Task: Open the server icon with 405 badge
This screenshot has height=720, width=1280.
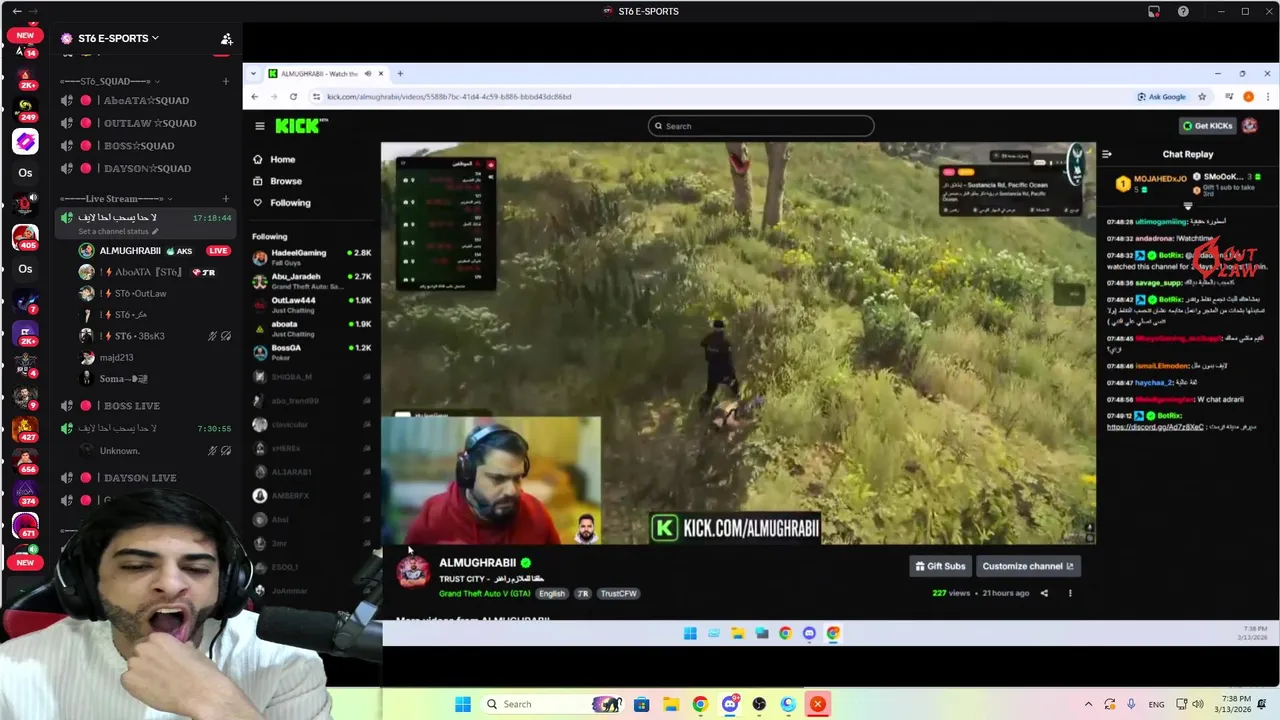Action: 25,238
